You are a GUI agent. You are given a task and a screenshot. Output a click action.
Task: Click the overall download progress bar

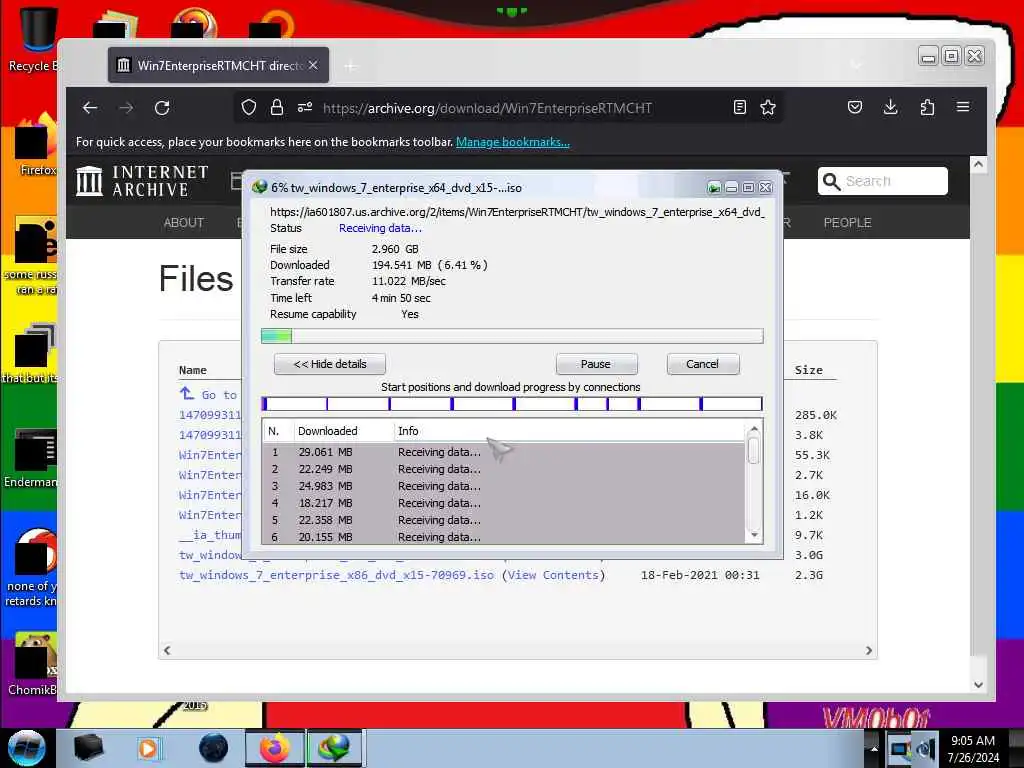click(x=512, y=336)
